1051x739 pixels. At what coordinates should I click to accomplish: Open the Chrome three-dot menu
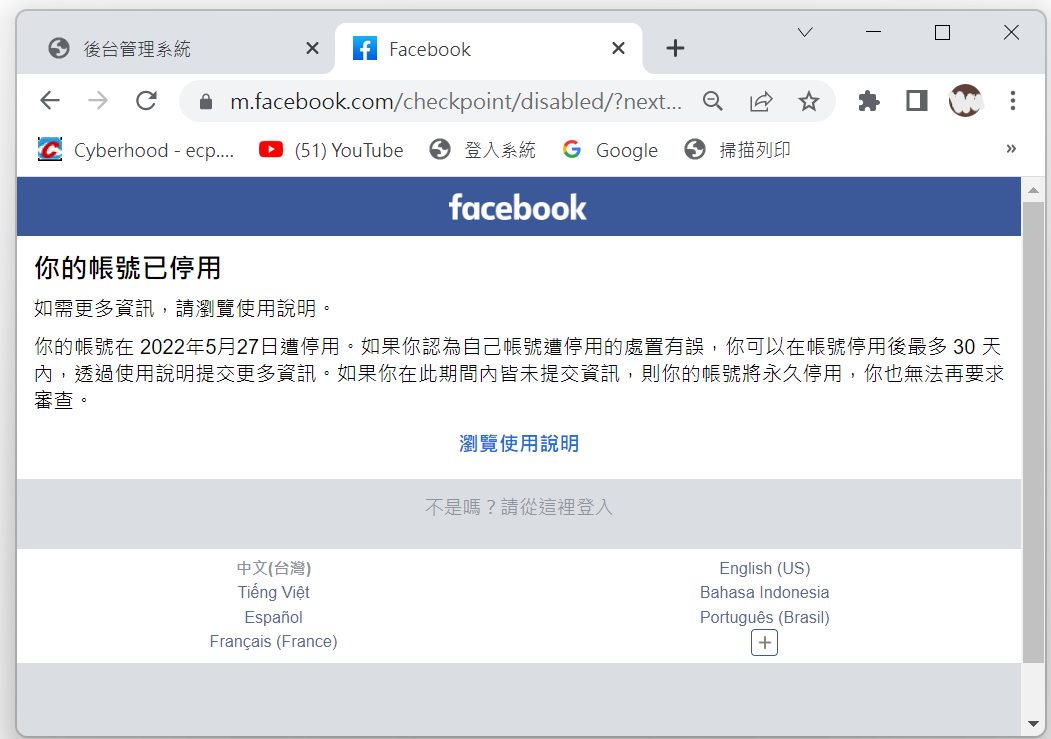(x=1013, y=101)
